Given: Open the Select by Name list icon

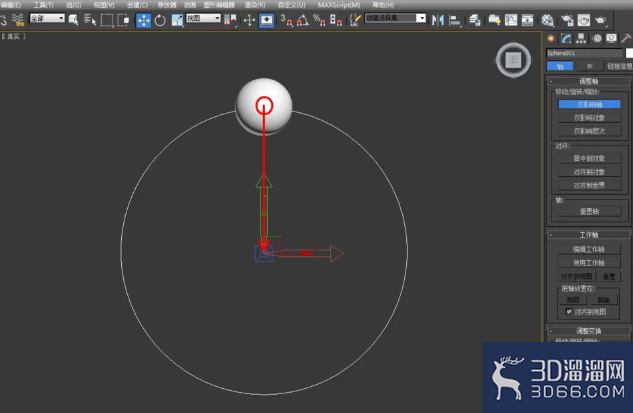Looking at the screenshot, I should point(90,20).
